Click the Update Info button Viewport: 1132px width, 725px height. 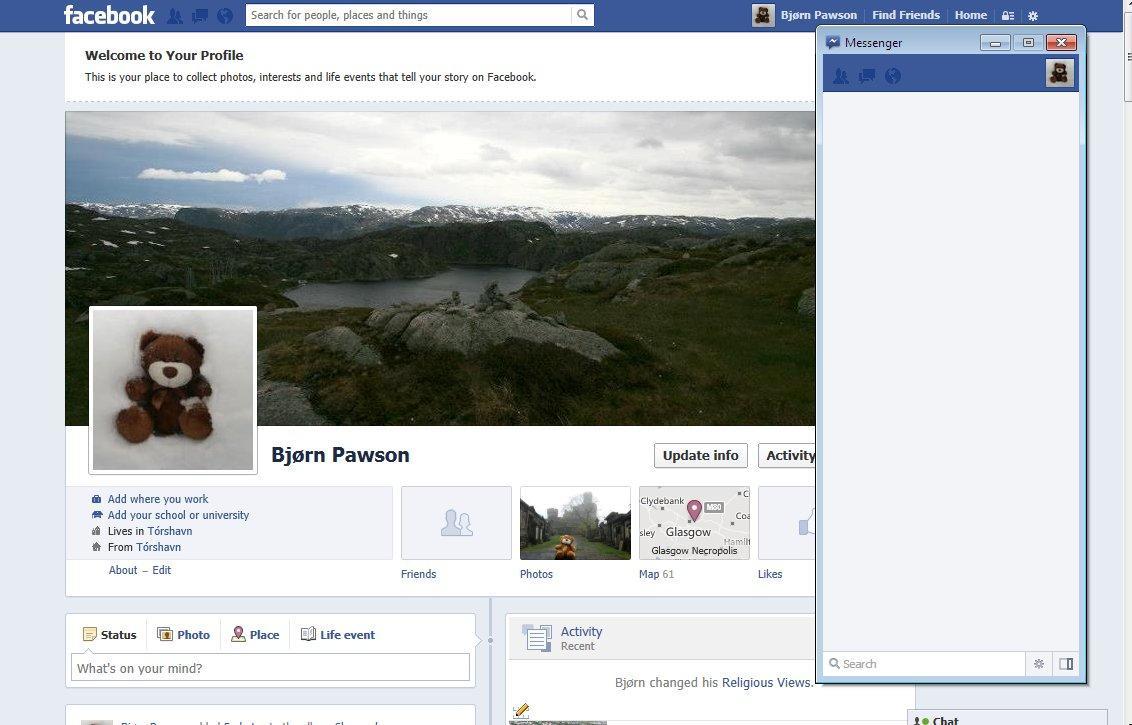coord(700,455)
